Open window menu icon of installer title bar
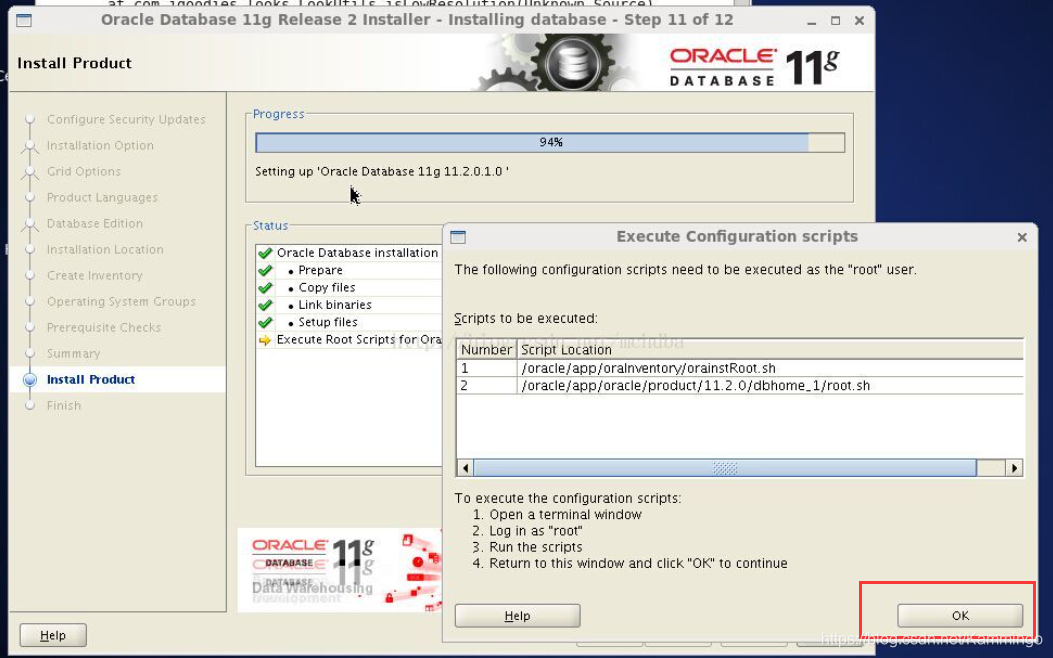 point(24,20)
